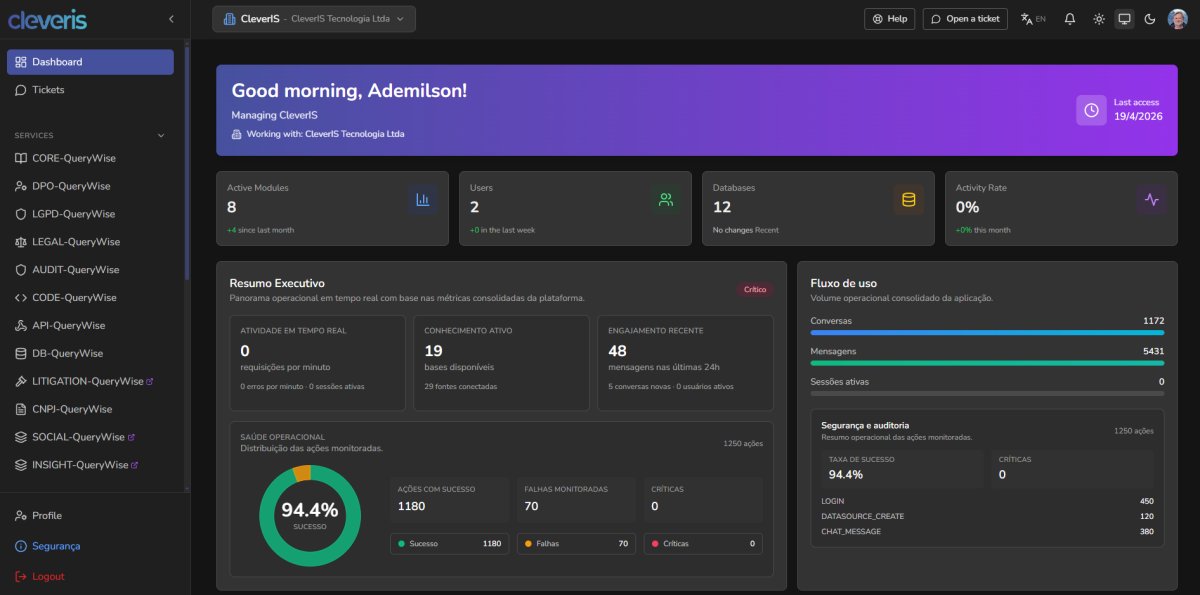Screen dimensions: 1200x595
Task: Click the Help button
Action: (x=889, y=19)
